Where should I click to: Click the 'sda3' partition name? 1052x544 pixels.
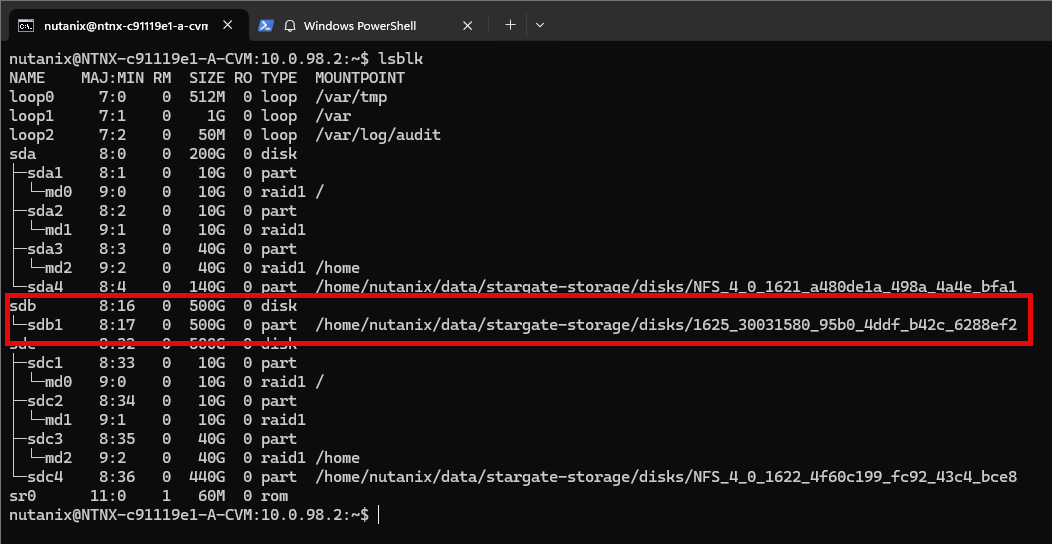44,249
